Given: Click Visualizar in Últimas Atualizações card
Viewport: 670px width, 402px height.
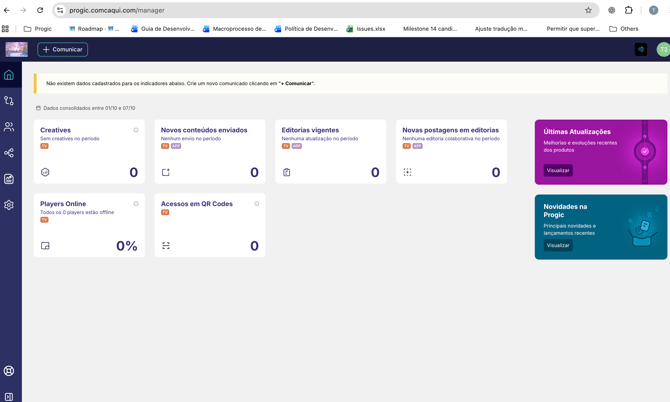Looking at the screenshot, I should 558,170.
